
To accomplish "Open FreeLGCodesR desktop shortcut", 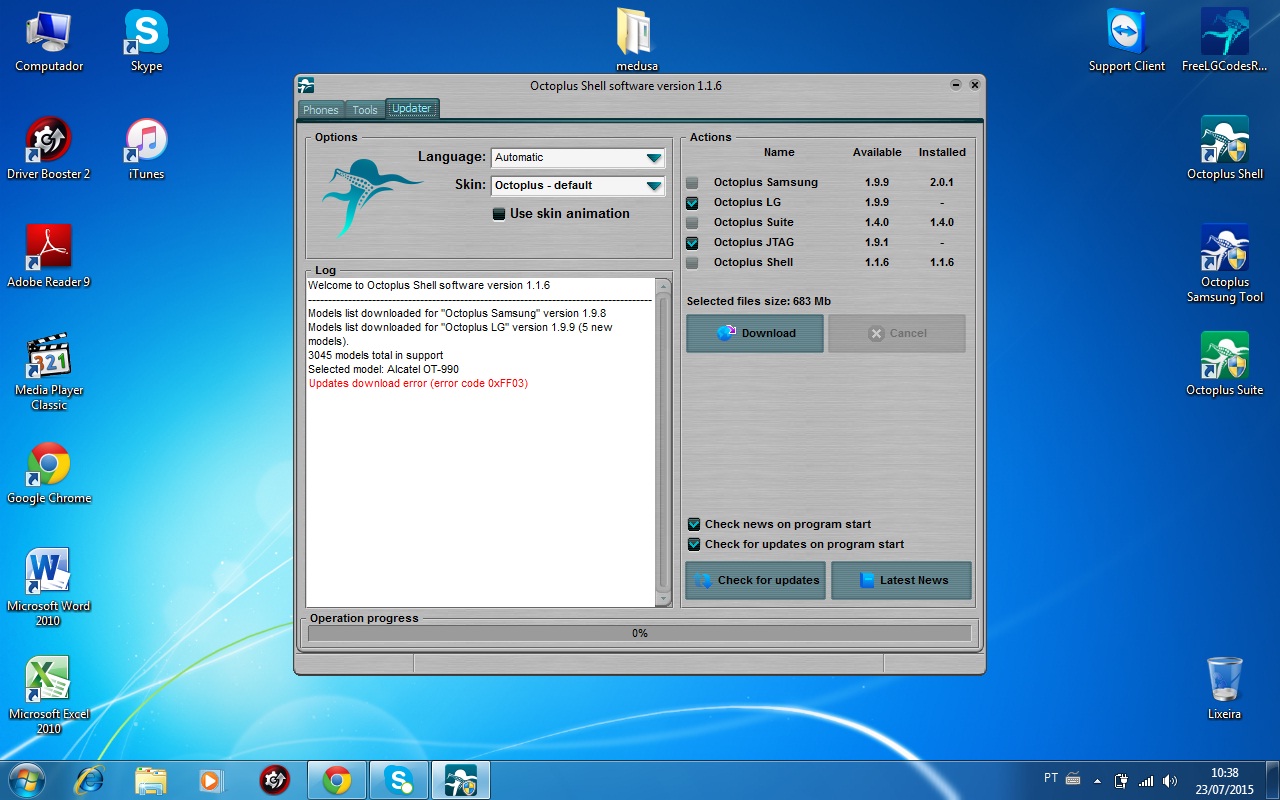I will pyautogui.click(x=1224, y=41).
